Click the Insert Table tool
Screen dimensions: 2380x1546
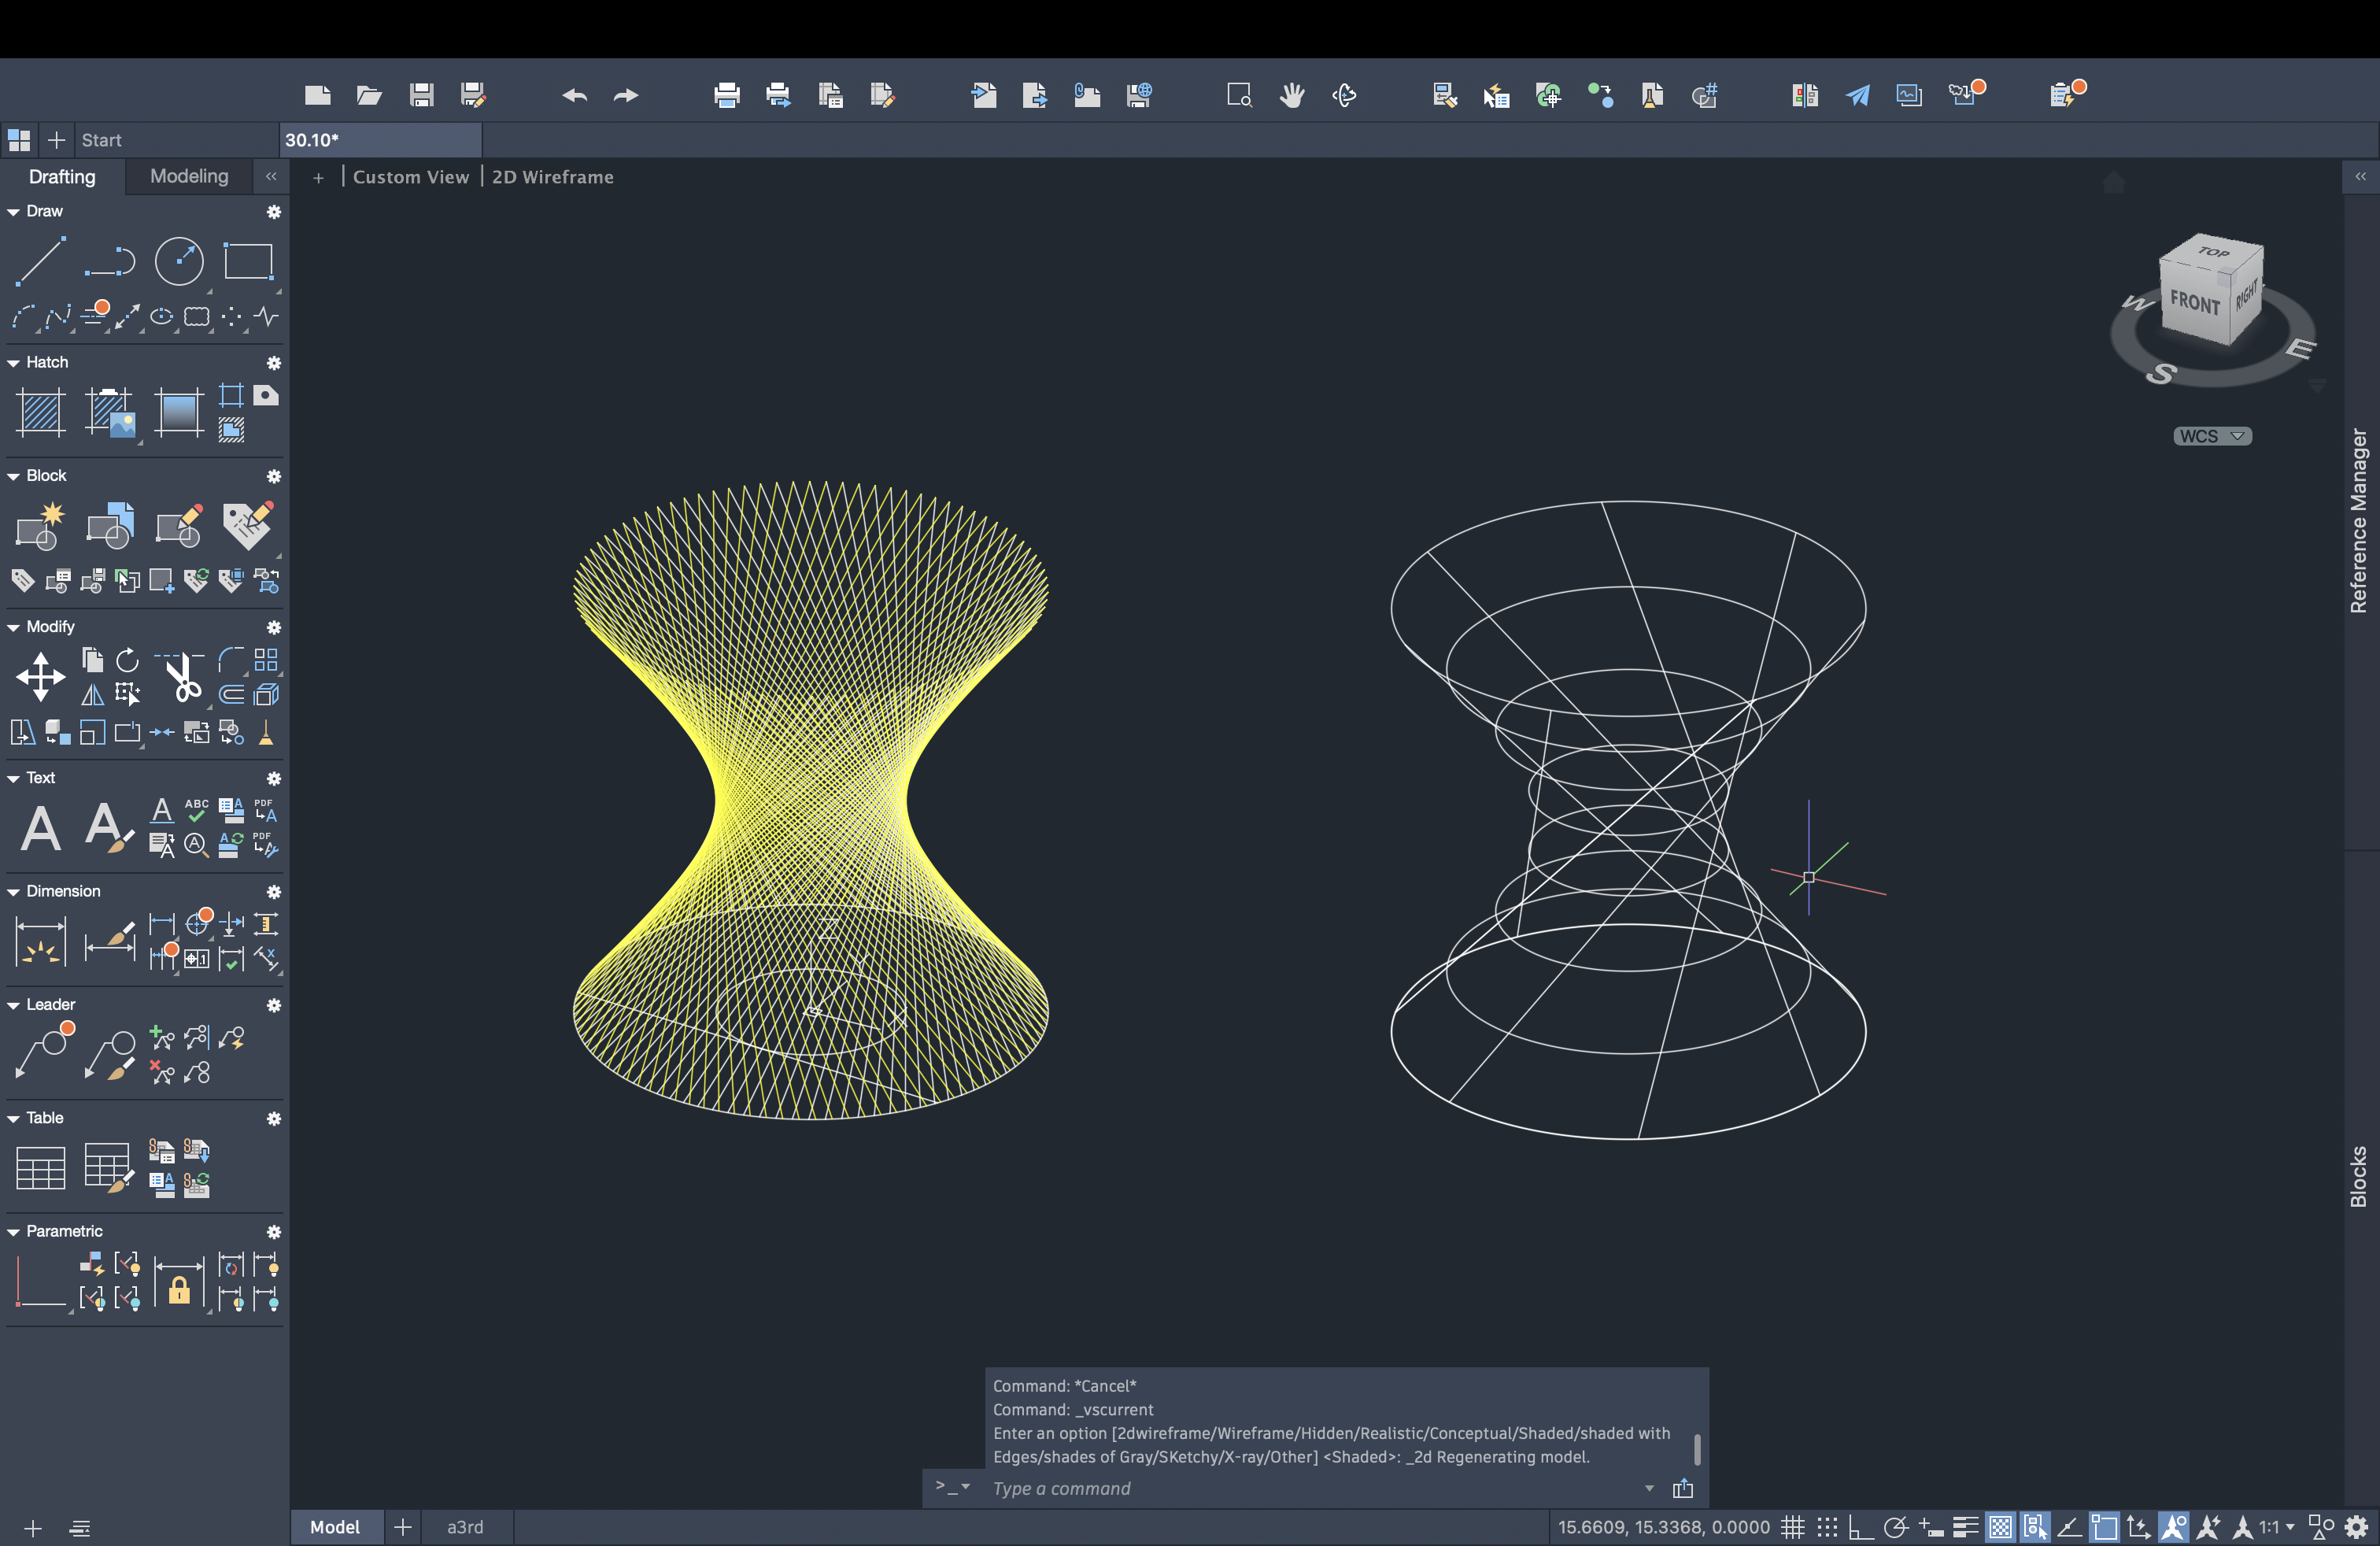[40, 1167]
